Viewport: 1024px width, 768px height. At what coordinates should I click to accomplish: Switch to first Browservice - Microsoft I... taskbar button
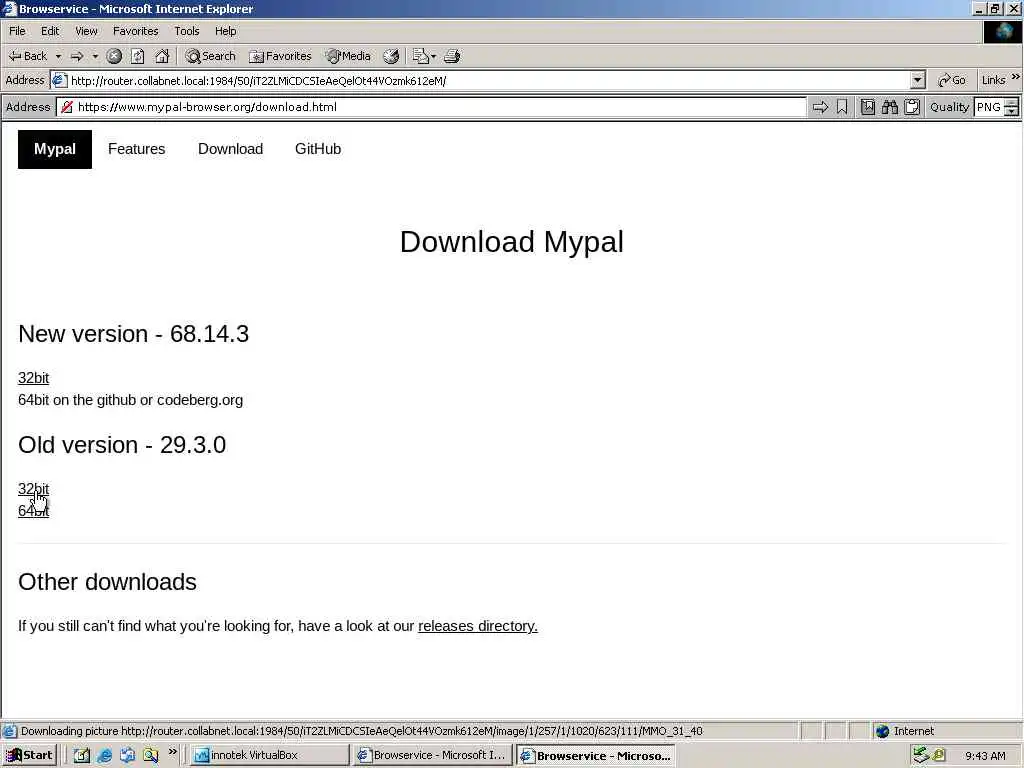[432, 756]
